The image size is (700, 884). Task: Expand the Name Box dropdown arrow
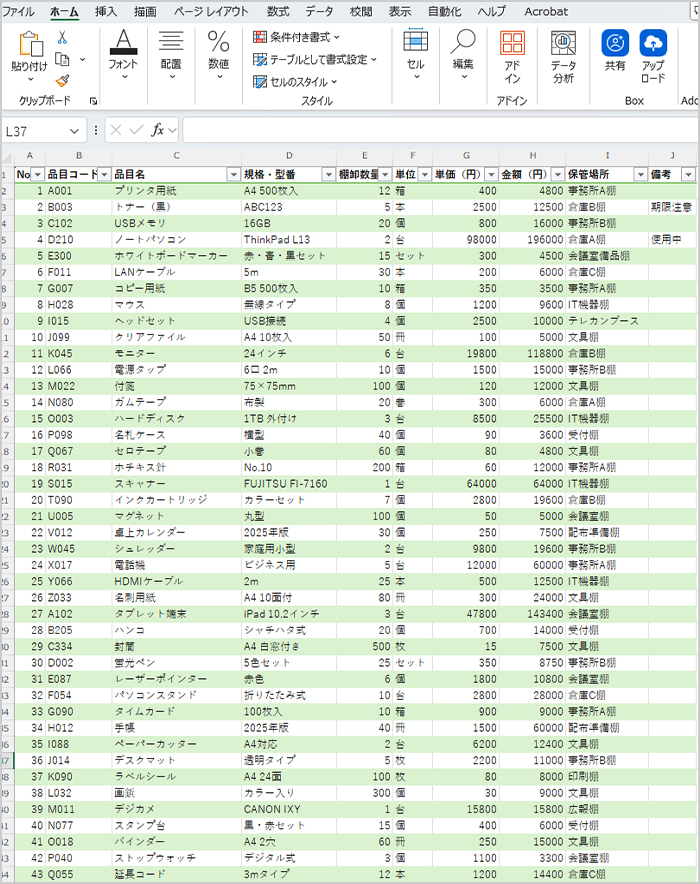(x=74, y=131)
